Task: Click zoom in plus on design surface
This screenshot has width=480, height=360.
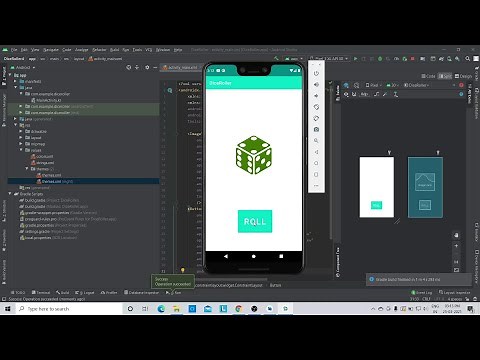Action: (x=456, y=246)
